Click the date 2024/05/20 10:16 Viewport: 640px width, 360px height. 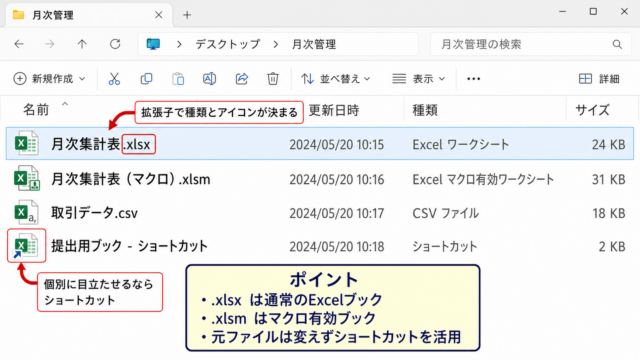337,179
